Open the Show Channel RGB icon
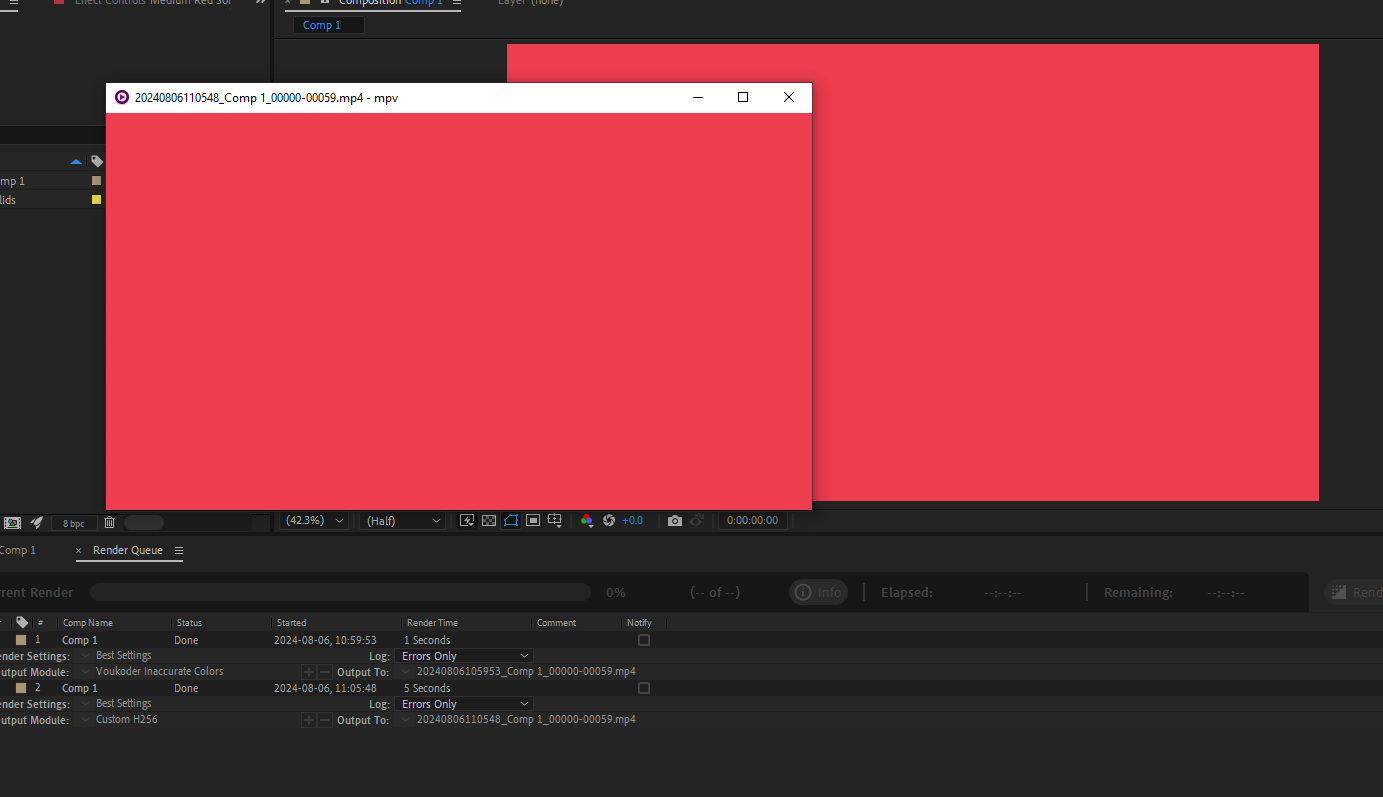The width and height of the screenshot is (1383, 797). pos(587,521)
